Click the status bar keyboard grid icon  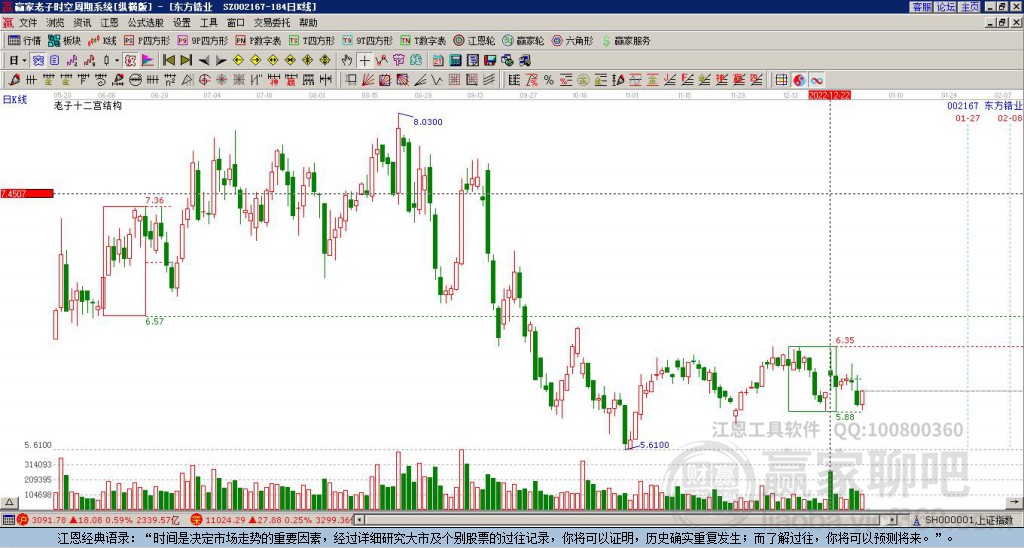(x=8, y=520)
